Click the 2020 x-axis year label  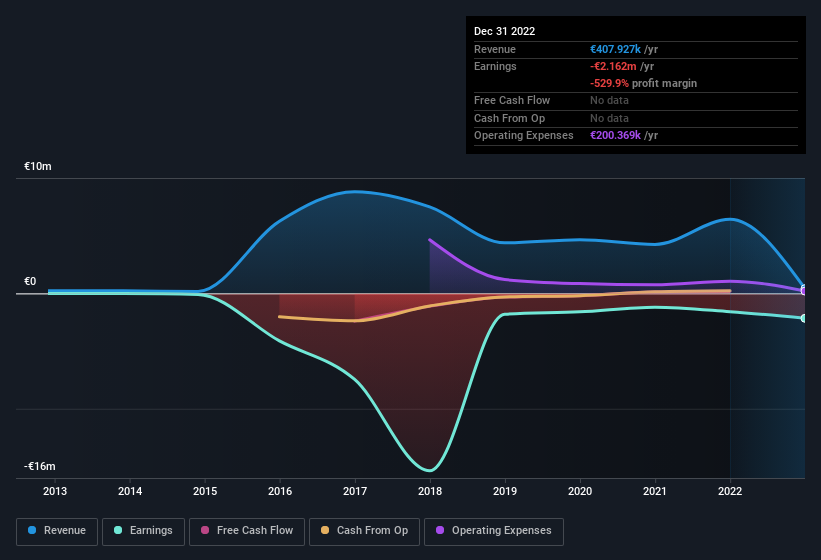pos(580,491)
